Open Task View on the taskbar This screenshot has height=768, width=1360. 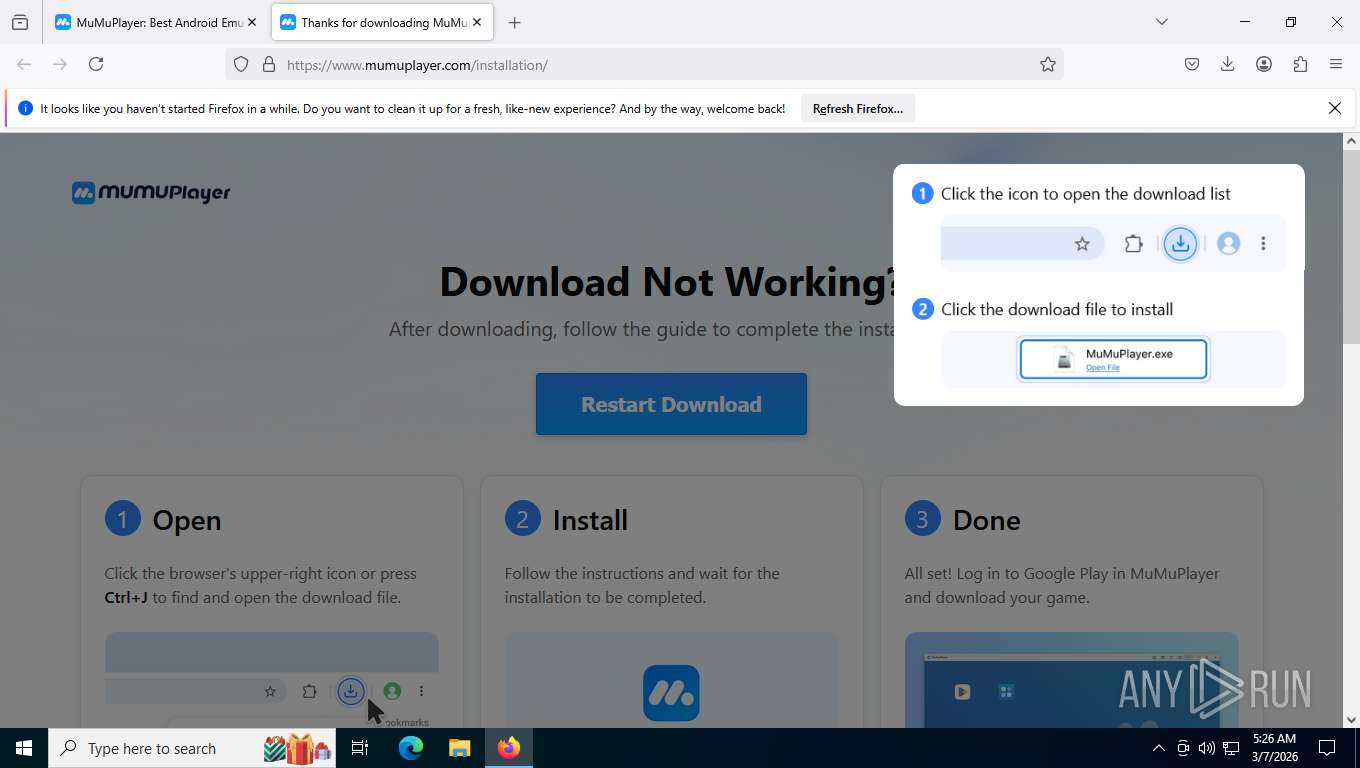360,748
